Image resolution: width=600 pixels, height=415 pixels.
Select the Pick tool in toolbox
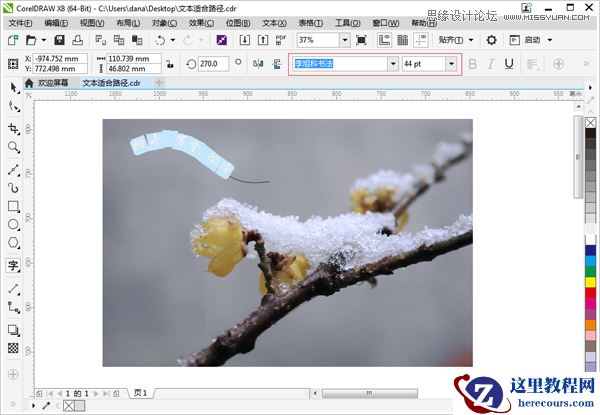pyautogui.click(x=13, y=88)
